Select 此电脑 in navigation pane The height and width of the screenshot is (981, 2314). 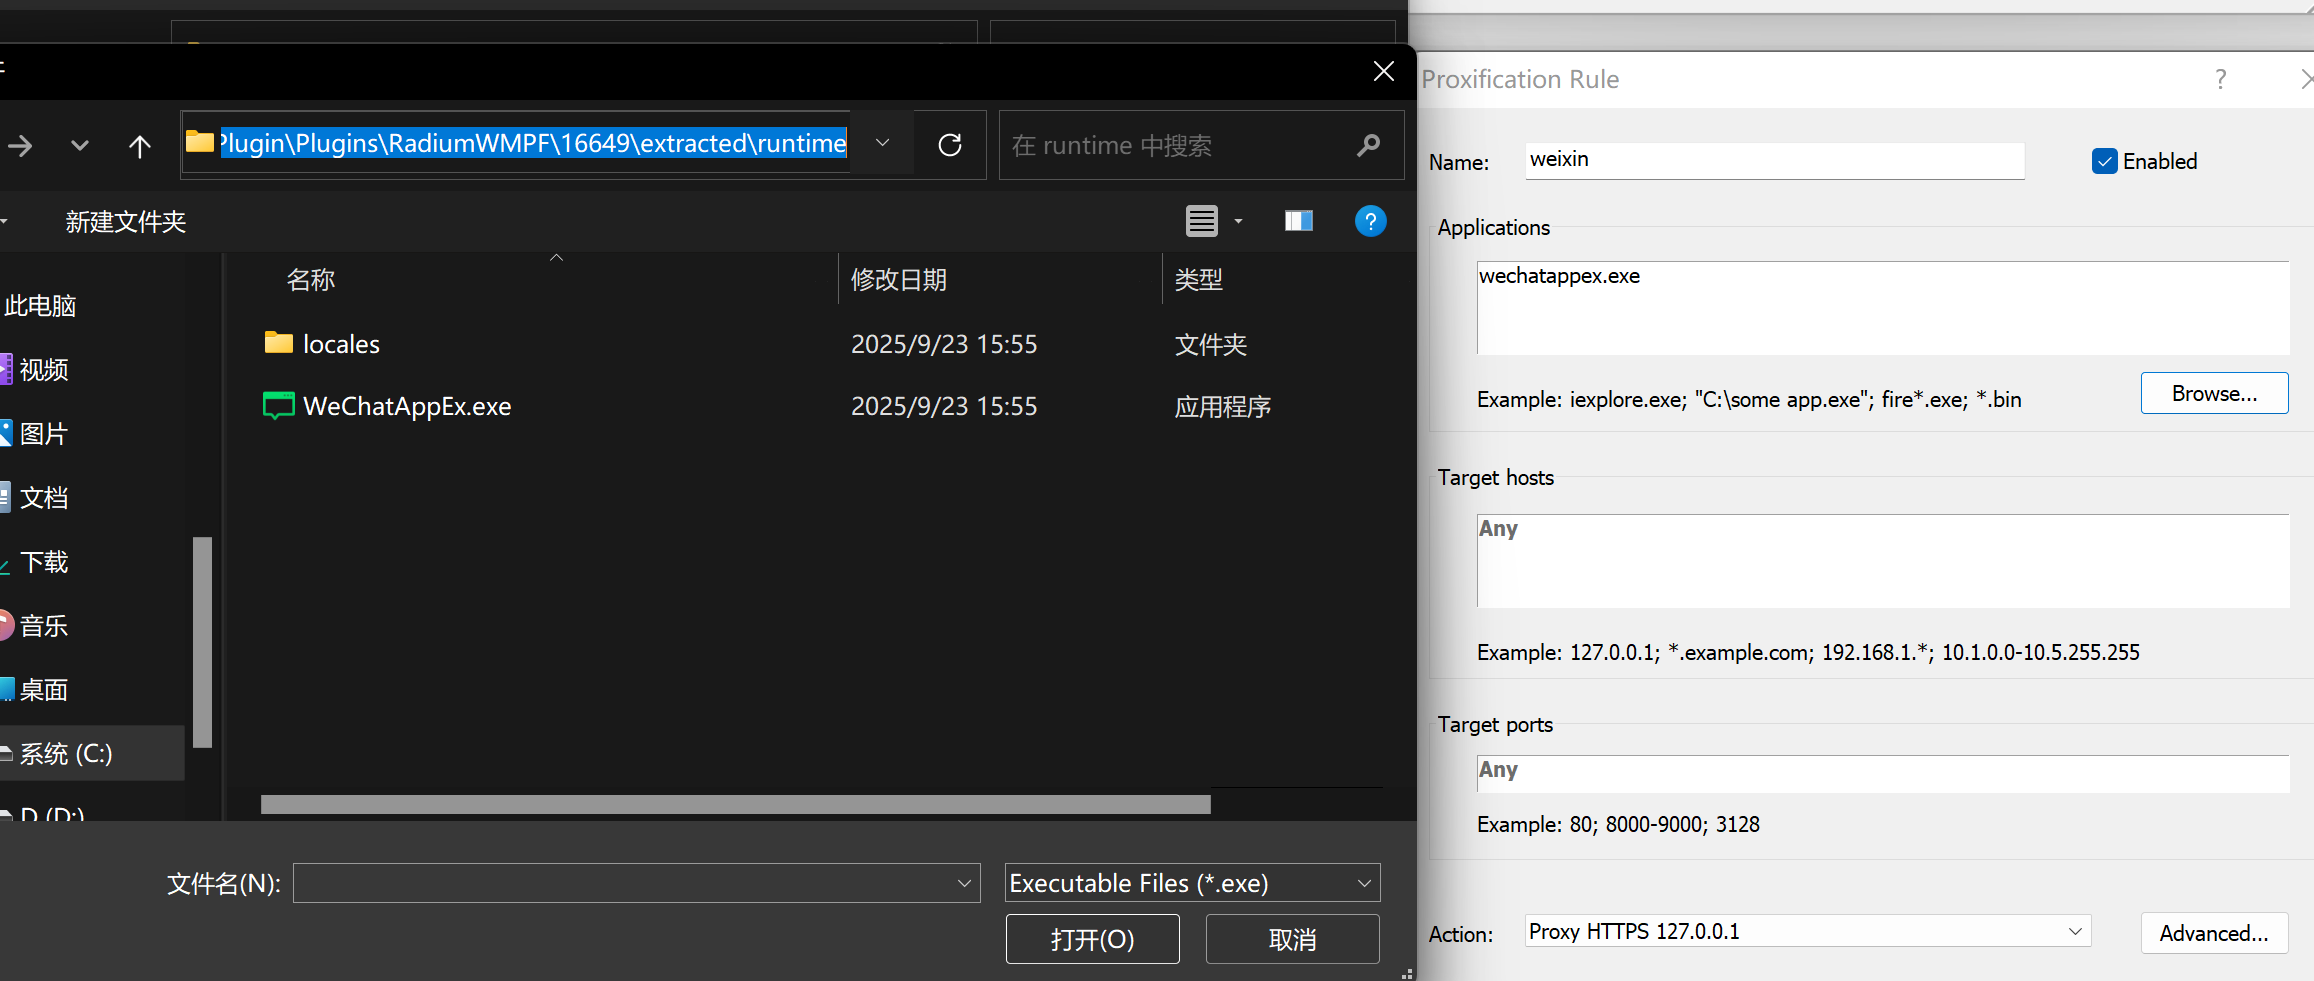(40, 306)
